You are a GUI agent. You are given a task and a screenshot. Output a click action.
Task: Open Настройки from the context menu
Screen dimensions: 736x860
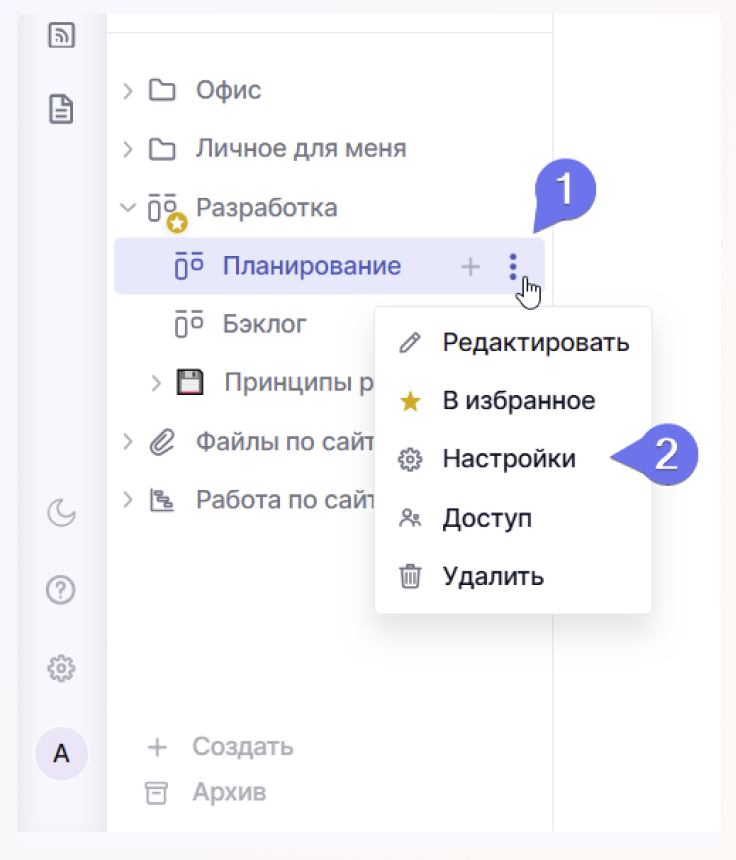tap(508, 459)
